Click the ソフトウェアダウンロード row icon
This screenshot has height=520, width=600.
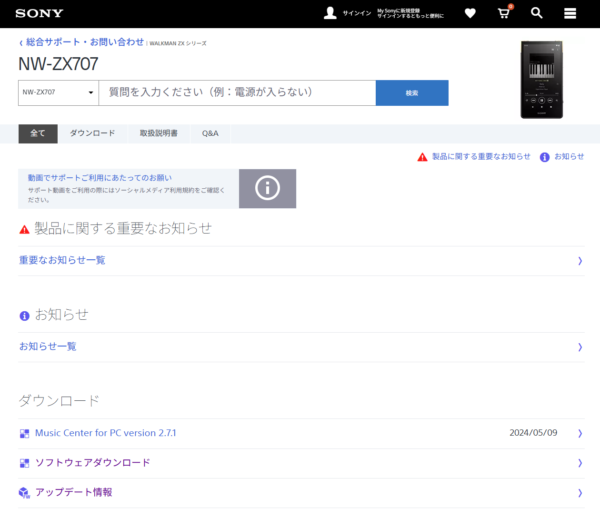[24, 463]
